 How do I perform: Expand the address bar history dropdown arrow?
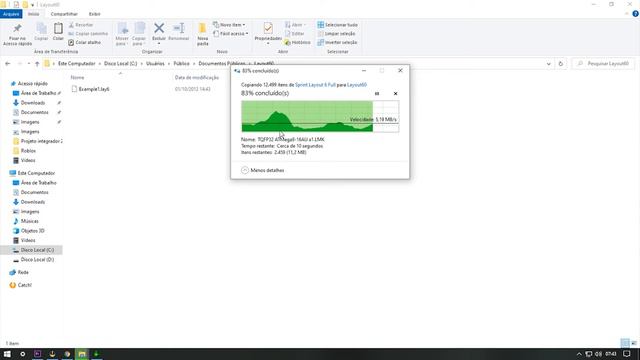coord(549,64)
